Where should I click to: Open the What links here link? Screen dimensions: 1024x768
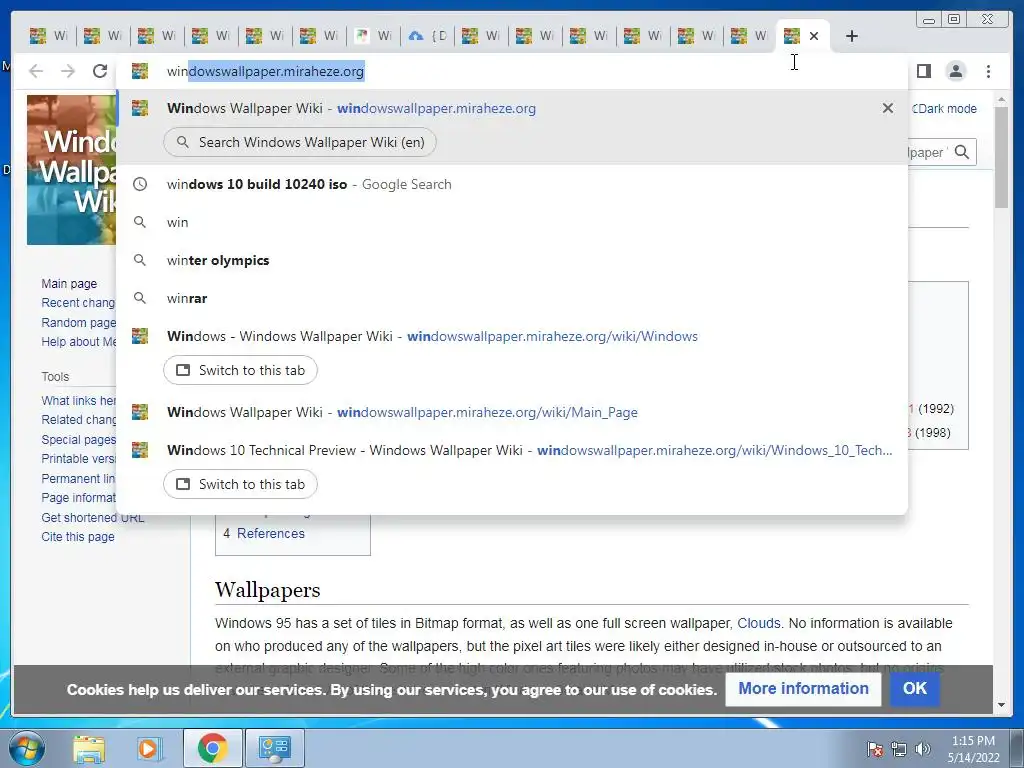(x=78, y=400)
